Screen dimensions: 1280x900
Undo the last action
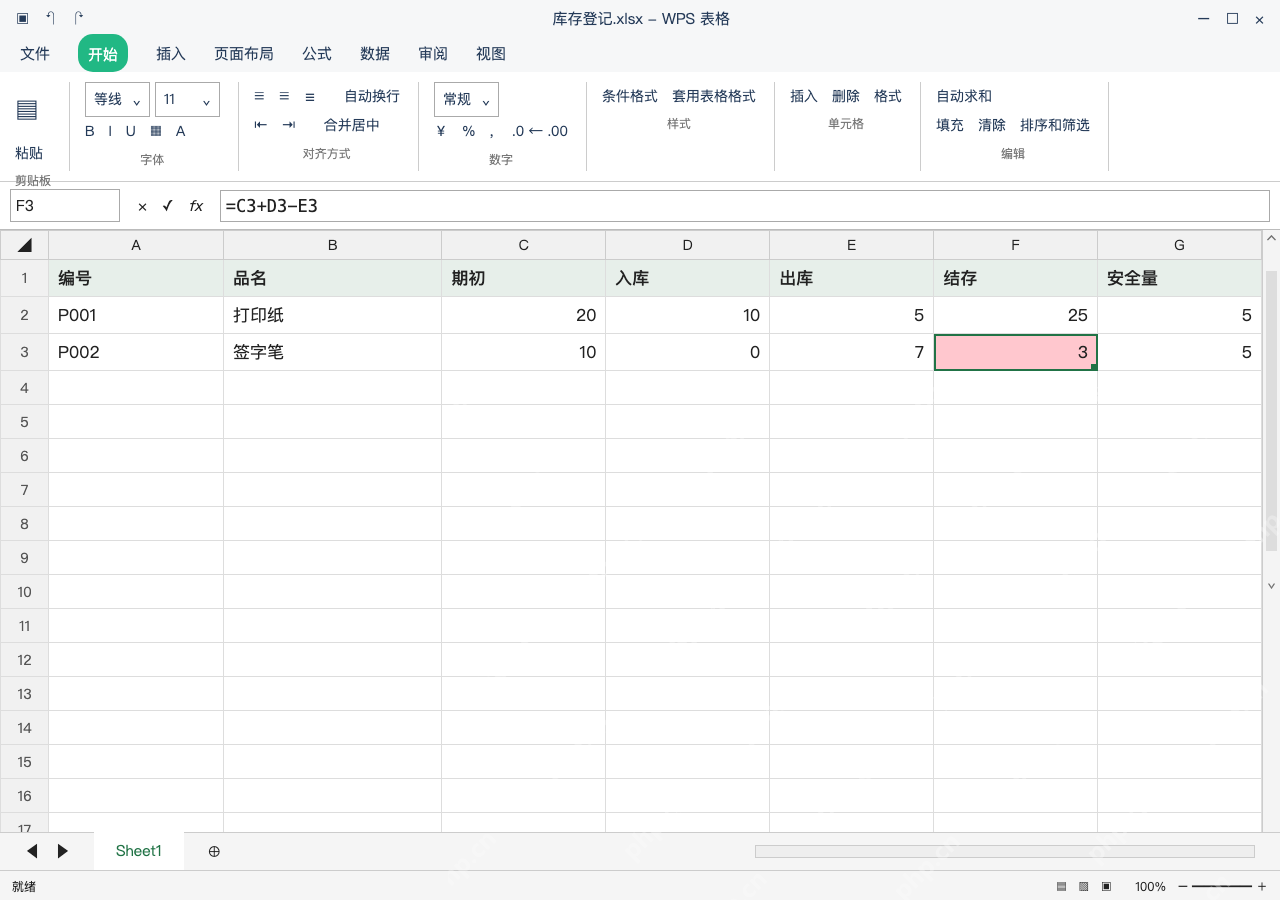coord(51,19)
